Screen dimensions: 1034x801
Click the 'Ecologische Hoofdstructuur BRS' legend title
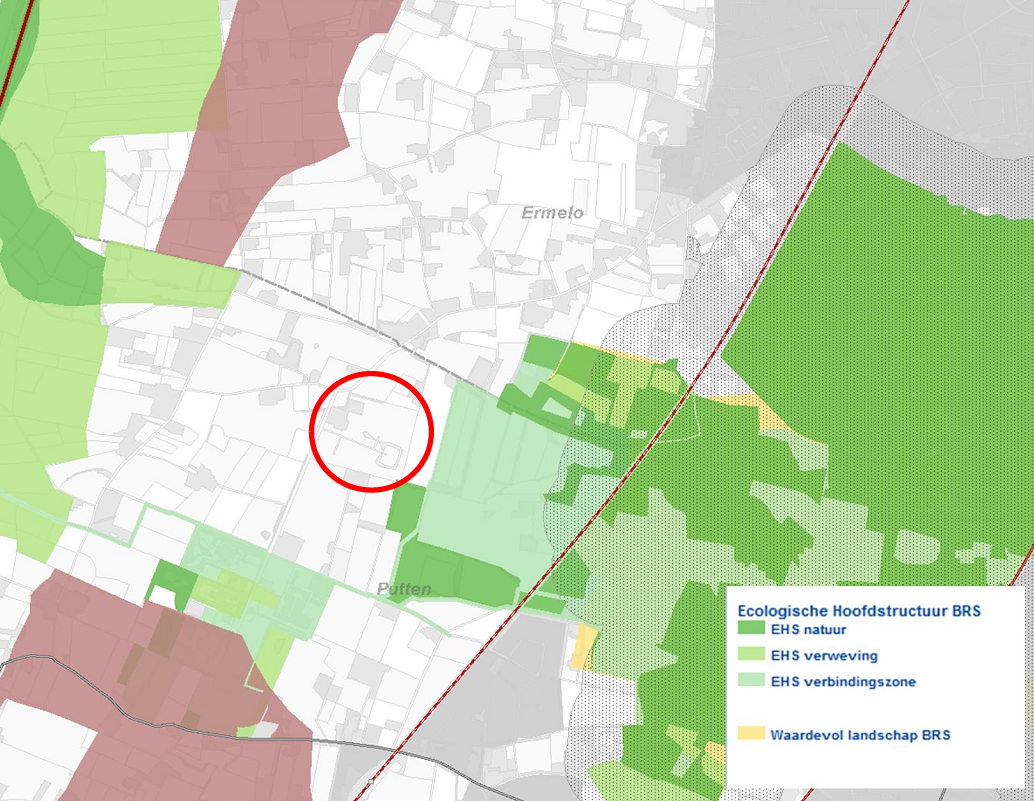coord(859,609)
